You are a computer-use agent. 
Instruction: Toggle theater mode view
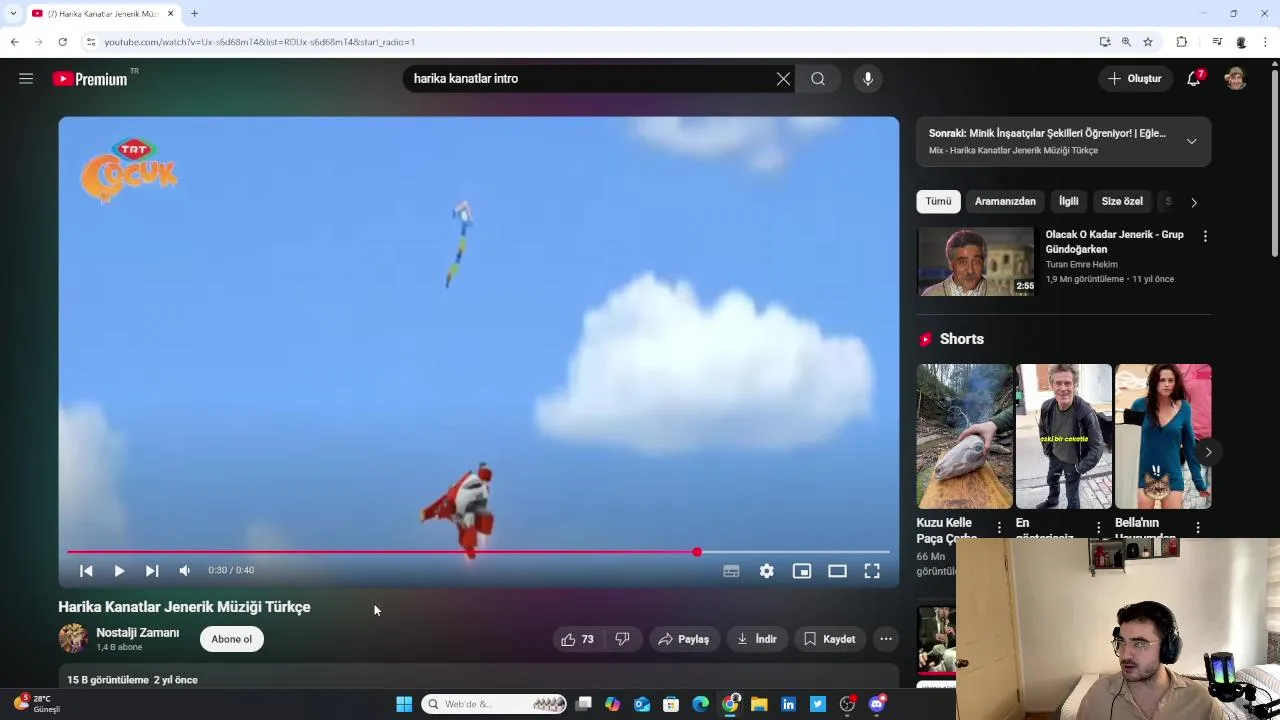[837, 571]
